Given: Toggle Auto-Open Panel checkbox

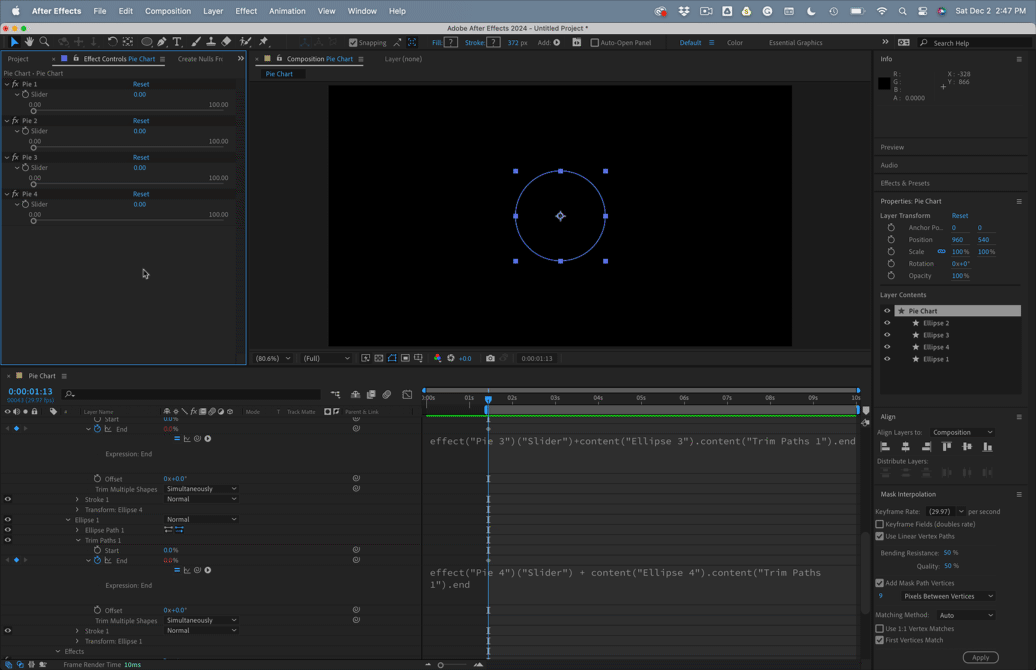Looking at the screenshot, I should tap(595, 42).
